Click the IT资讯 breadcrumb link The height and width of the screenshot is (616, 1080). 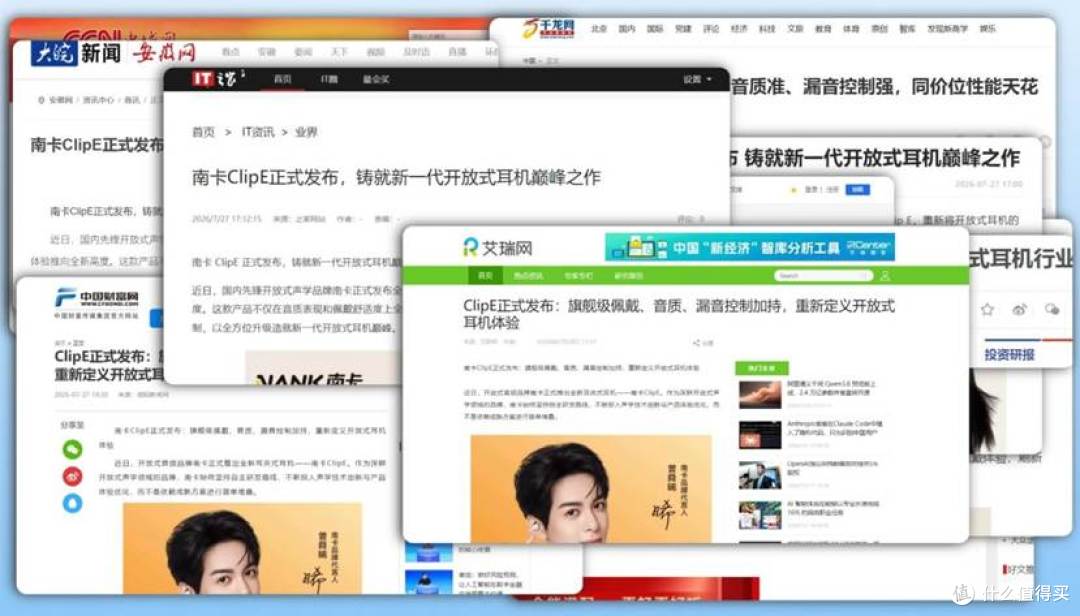click(258, 132)
